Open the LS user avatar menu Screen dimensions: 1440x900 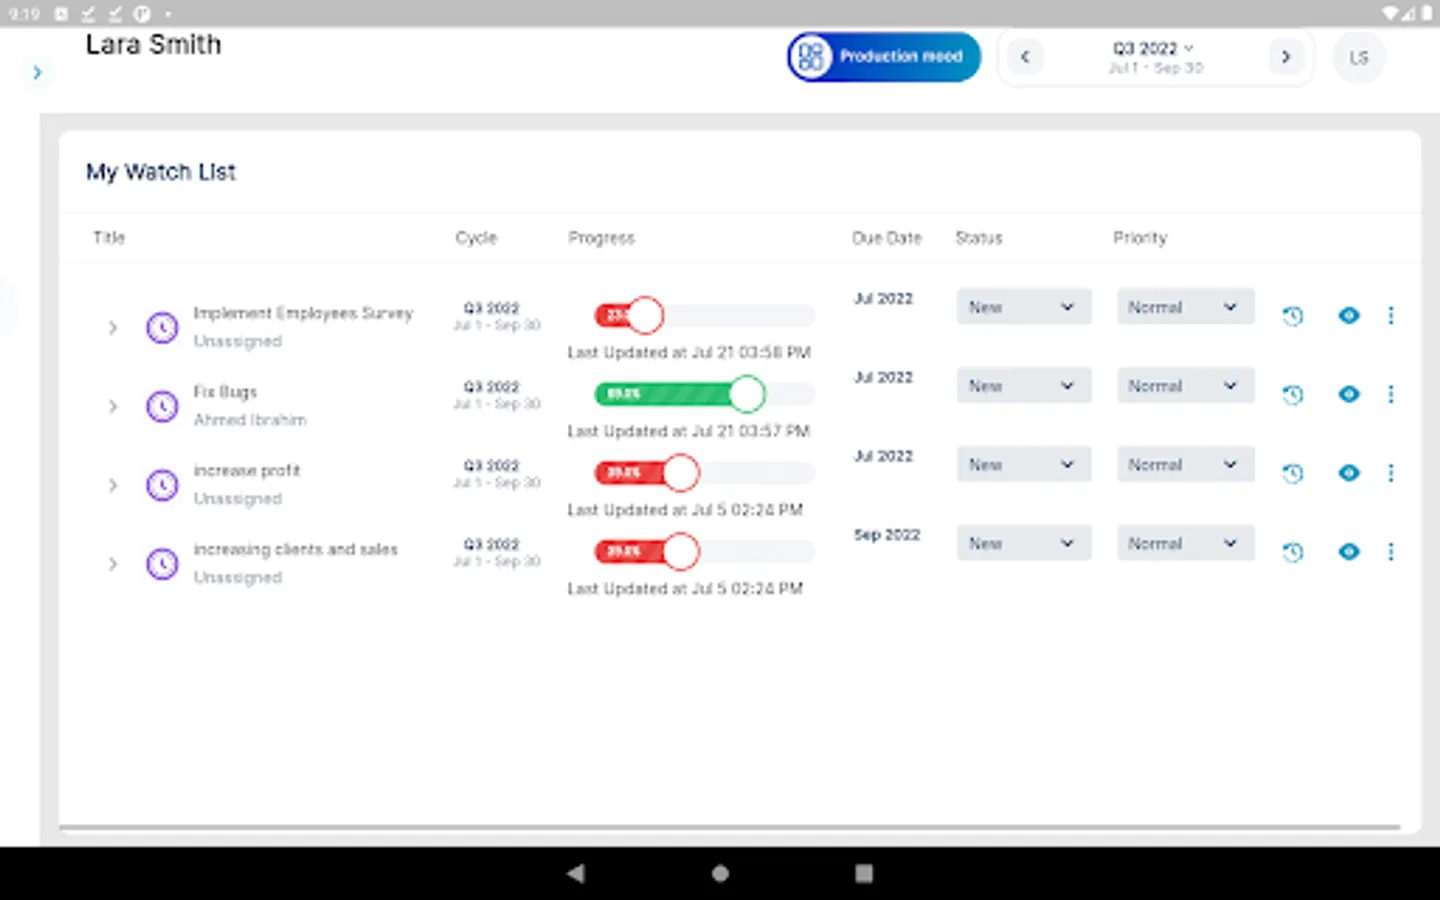pos(1359,57)
